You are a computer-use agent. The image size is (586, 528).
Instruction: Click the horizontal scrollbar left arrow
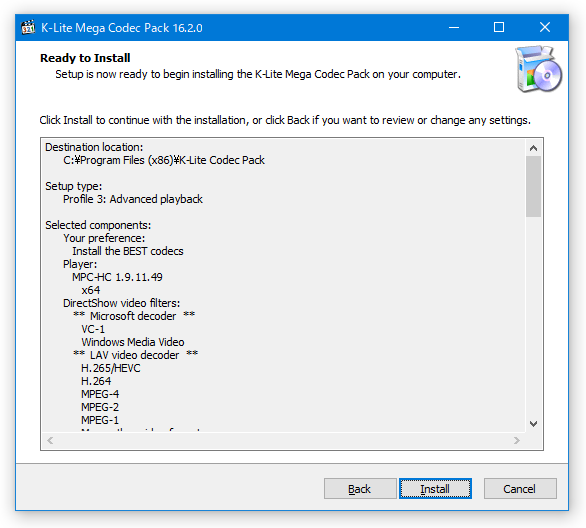point(50,441)
